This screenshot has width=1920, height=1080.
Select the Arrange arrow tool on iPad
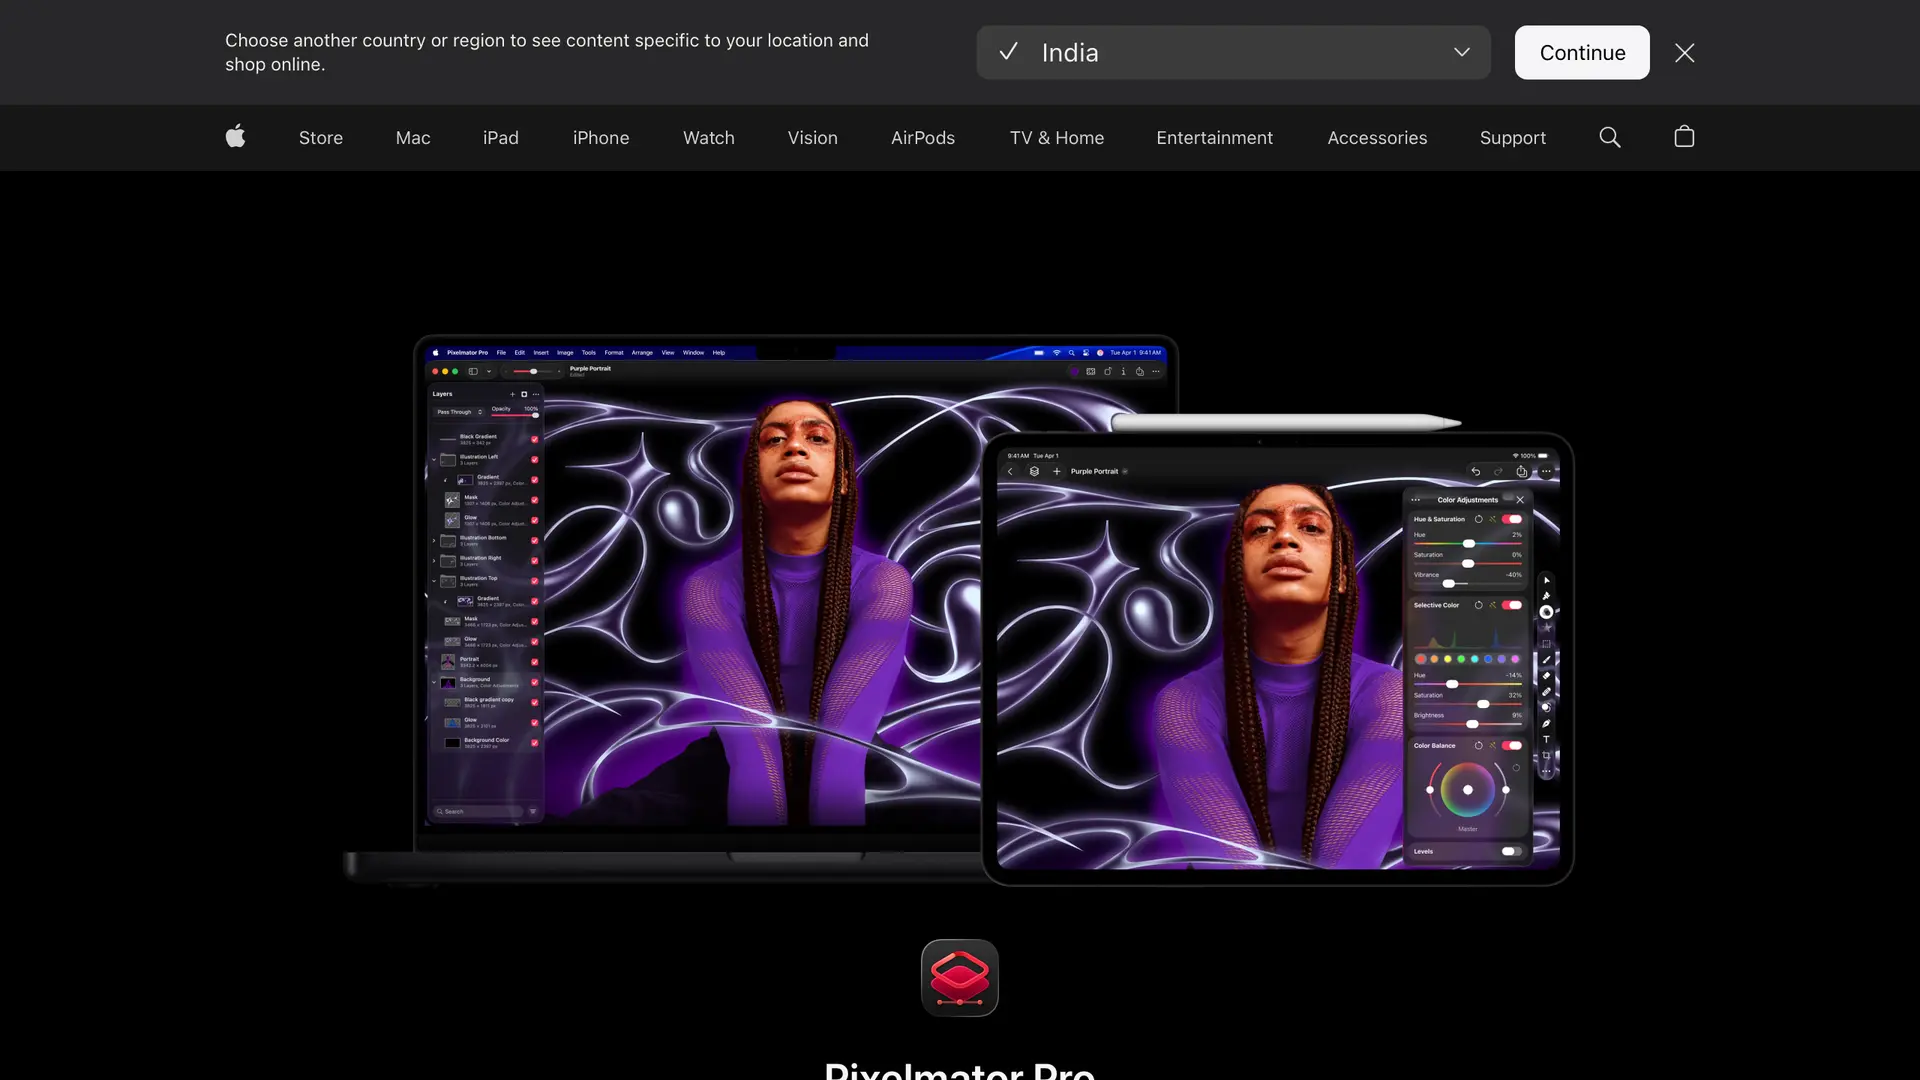pos(1546,581)
